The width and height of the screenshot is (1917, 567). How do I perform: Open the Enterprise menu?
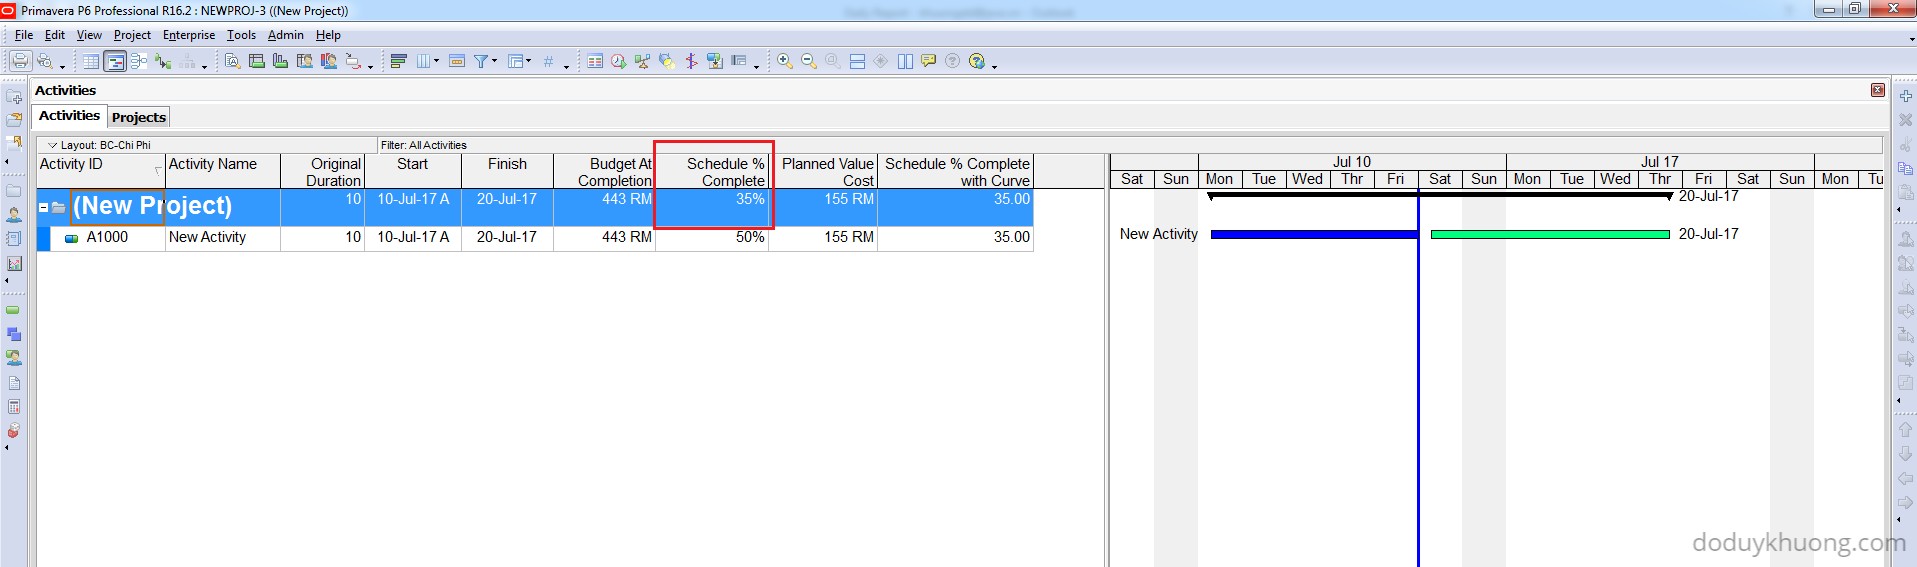click(188, 35)
